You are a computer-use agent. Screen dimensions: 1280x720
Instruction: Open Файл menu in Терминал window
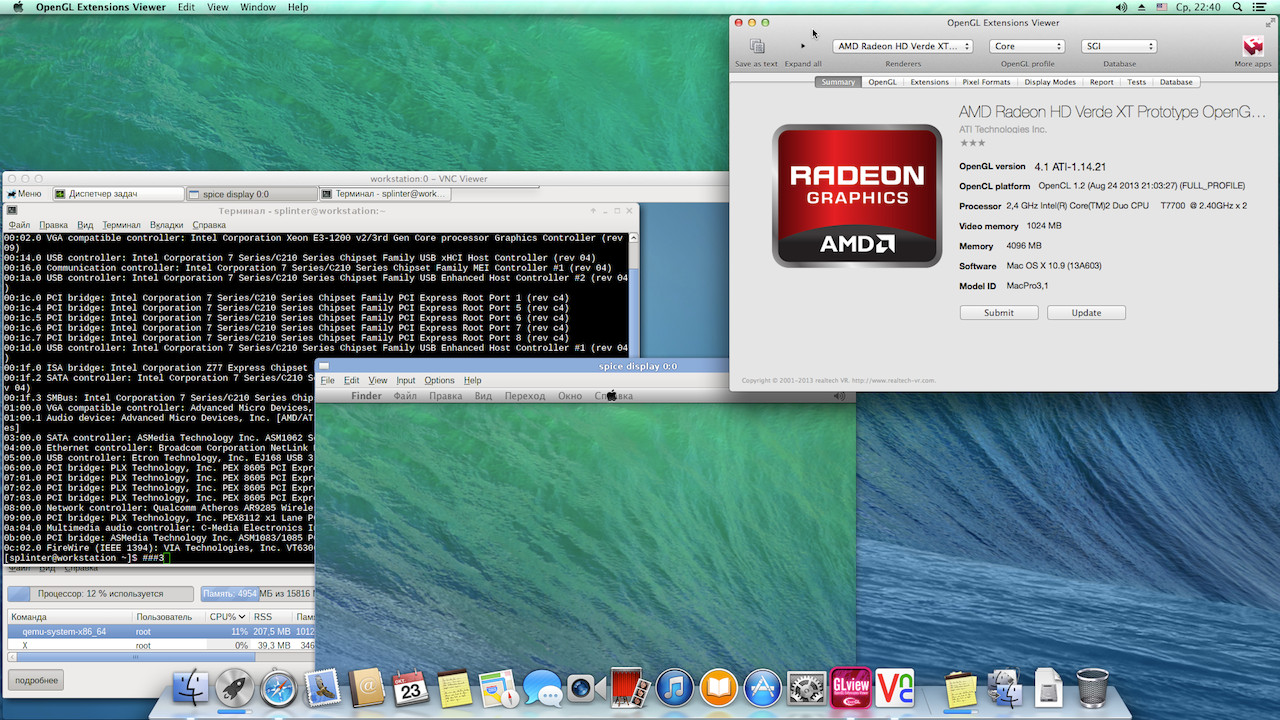(x=19, y=225)
